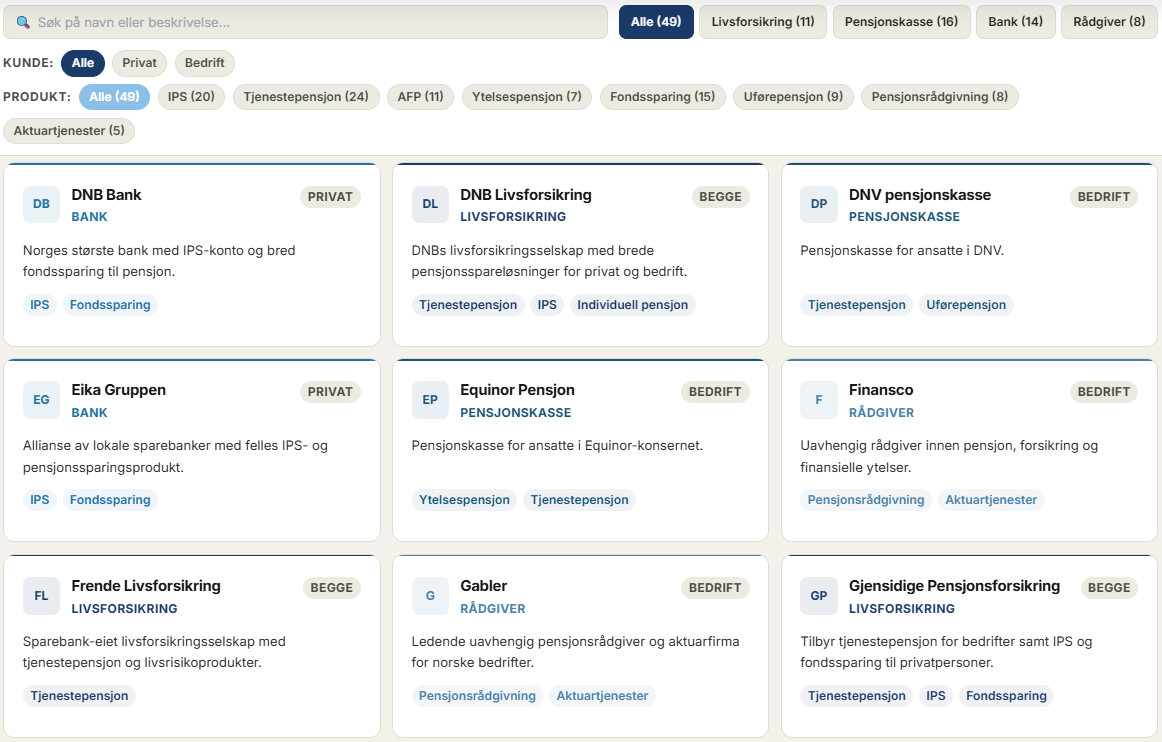This screenshot has width=1162, height=742.
Task: Open the Gabler card title
Action: pyautogui.click(x=484, y=586)
